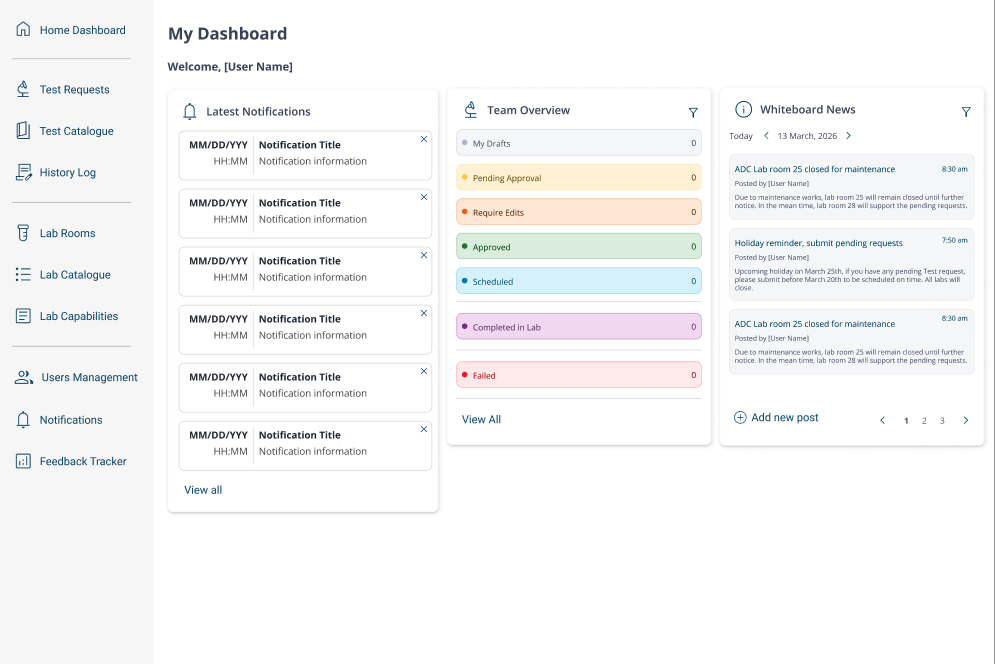Click the Lab Rooms test tube icon

tap(23, 233)
